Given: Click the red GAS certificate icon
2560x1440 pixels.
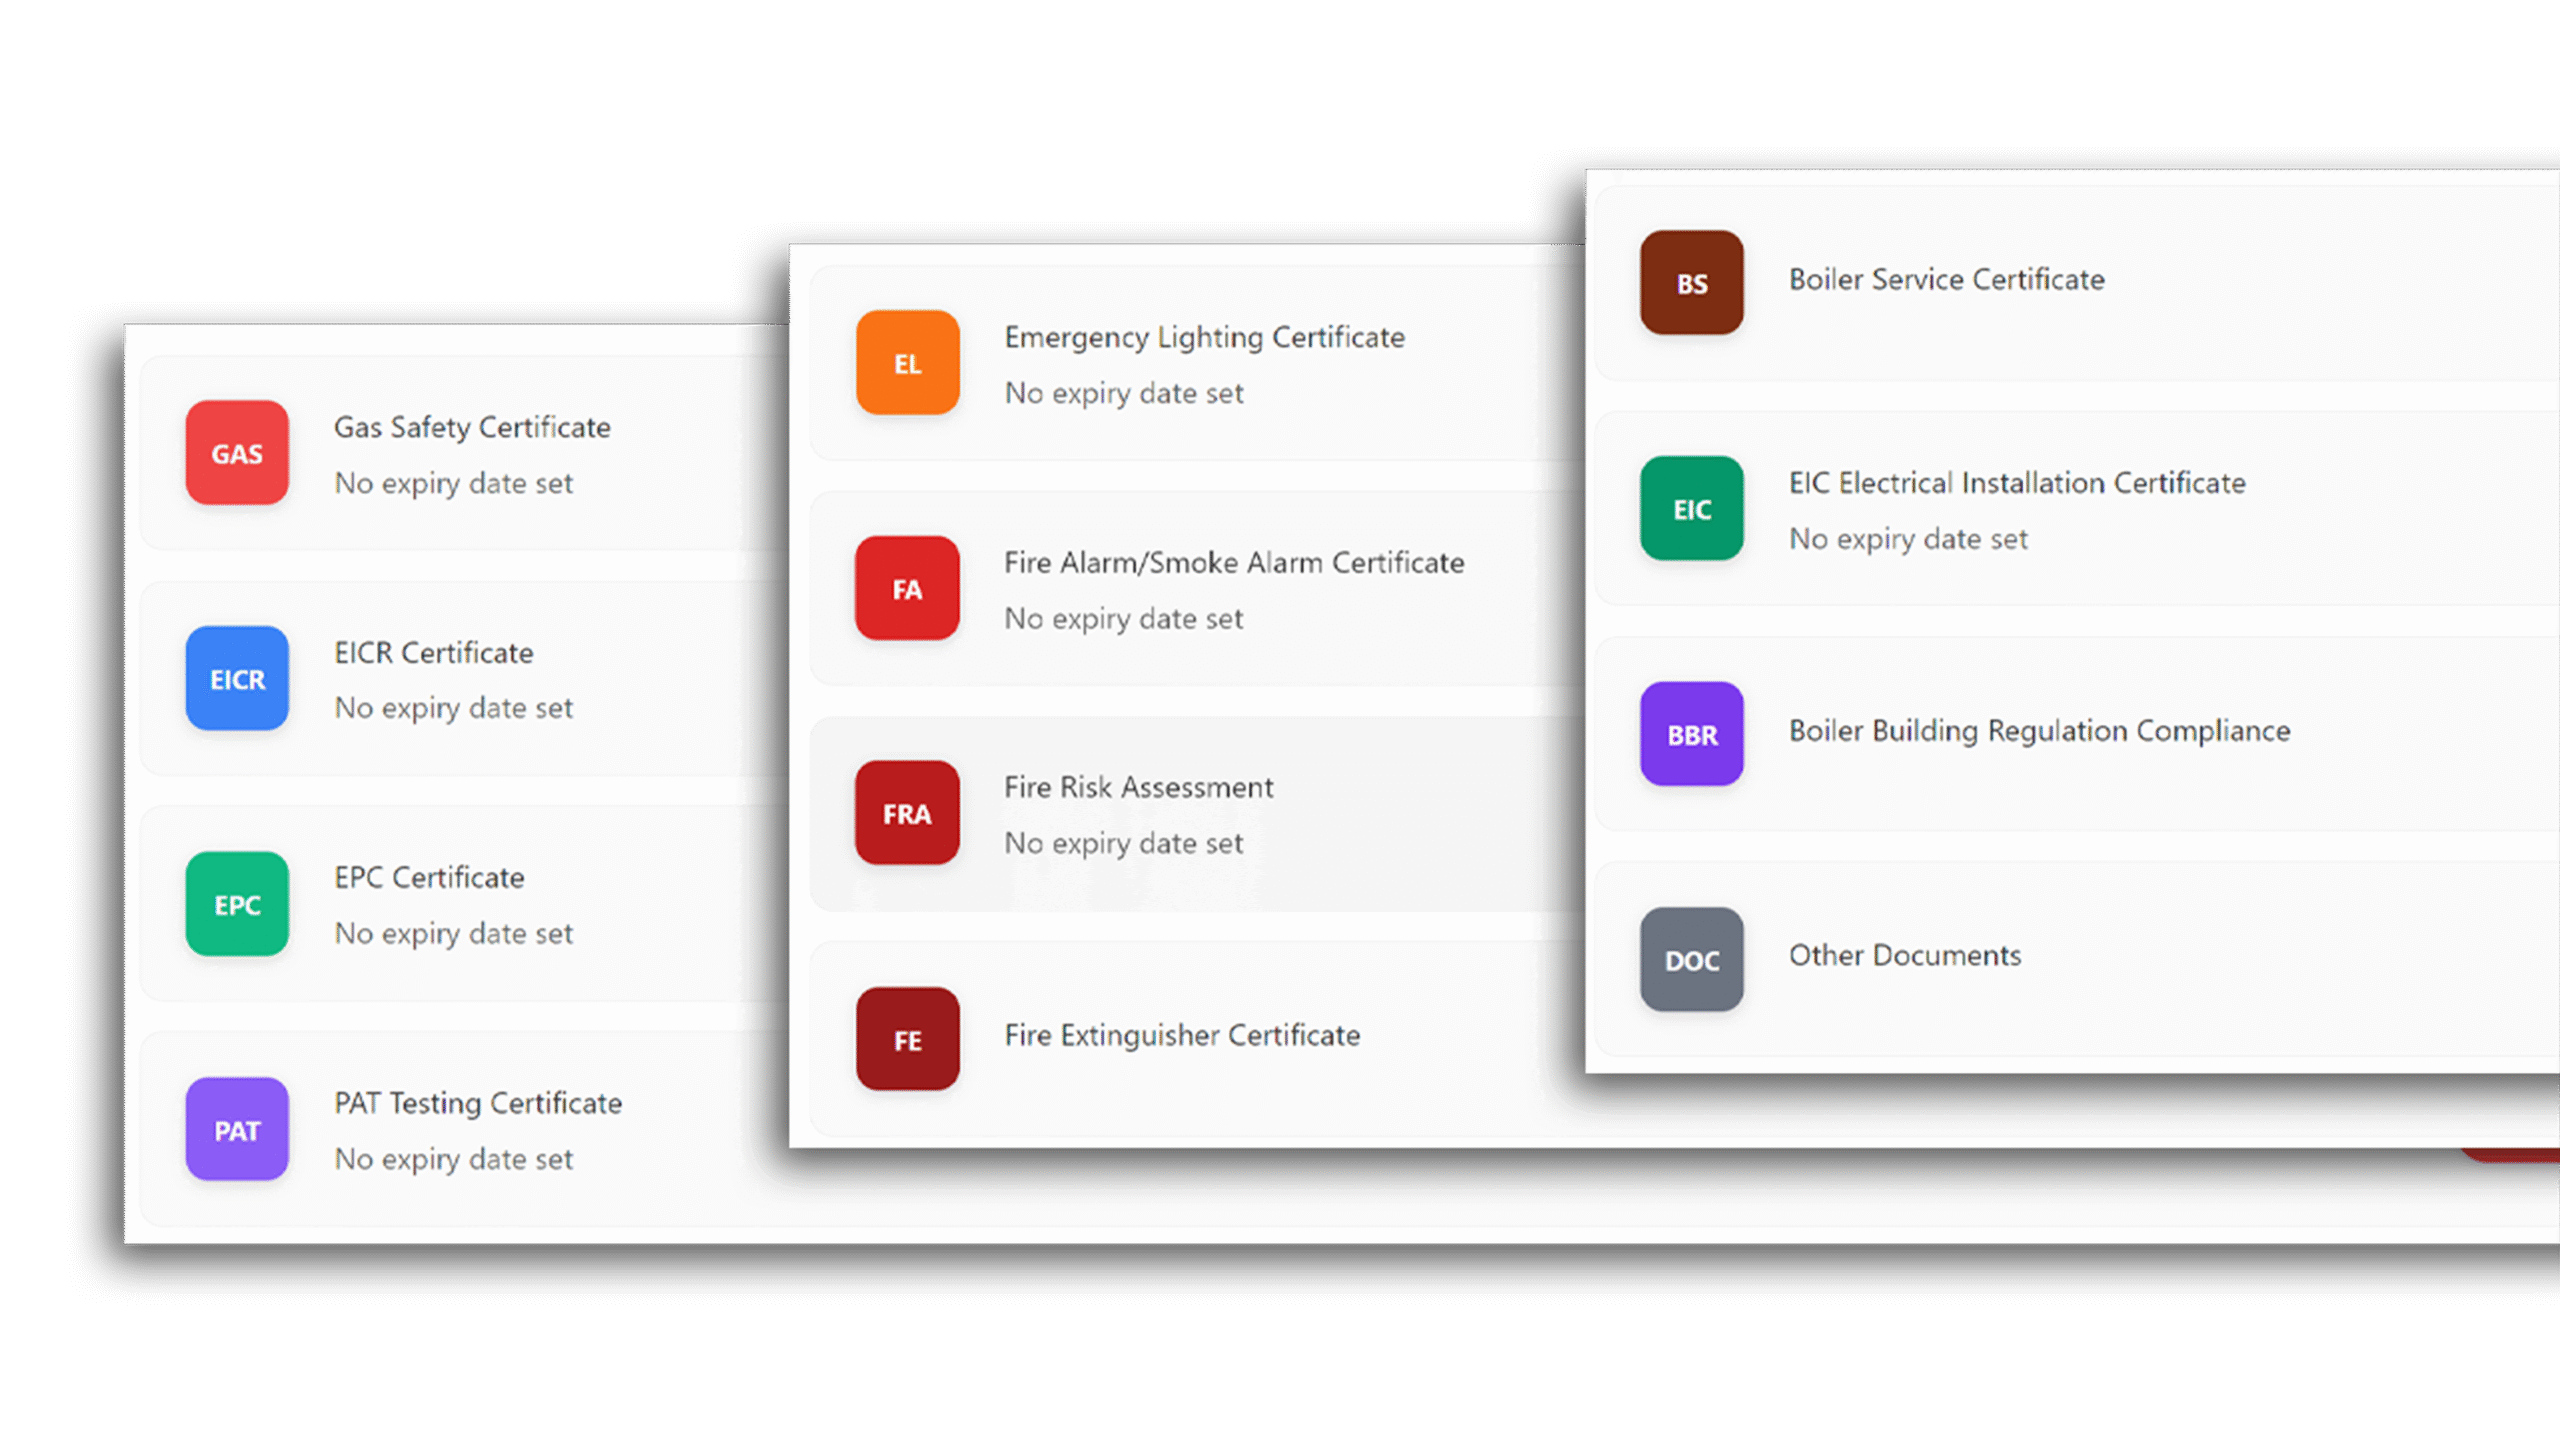Looking at the screenshot, I should tap(237, 453).
